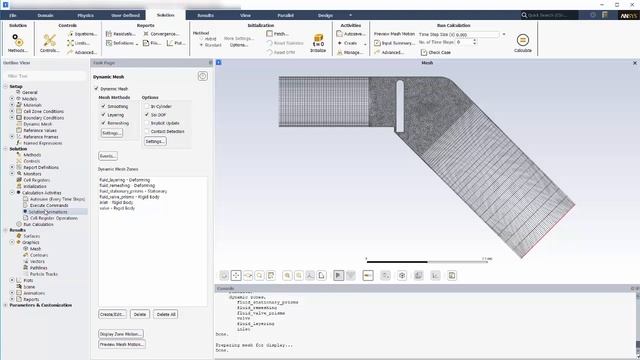Collapse the Calculation Activities node
This screenshot has height=360, width=640.
12,192
